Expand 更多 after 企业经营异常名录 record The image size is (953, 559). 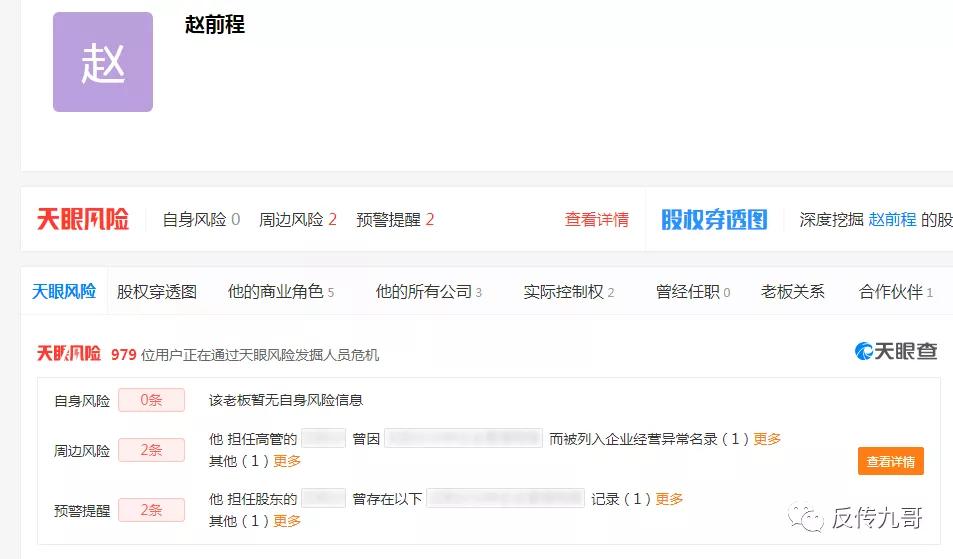coord(767,439)
